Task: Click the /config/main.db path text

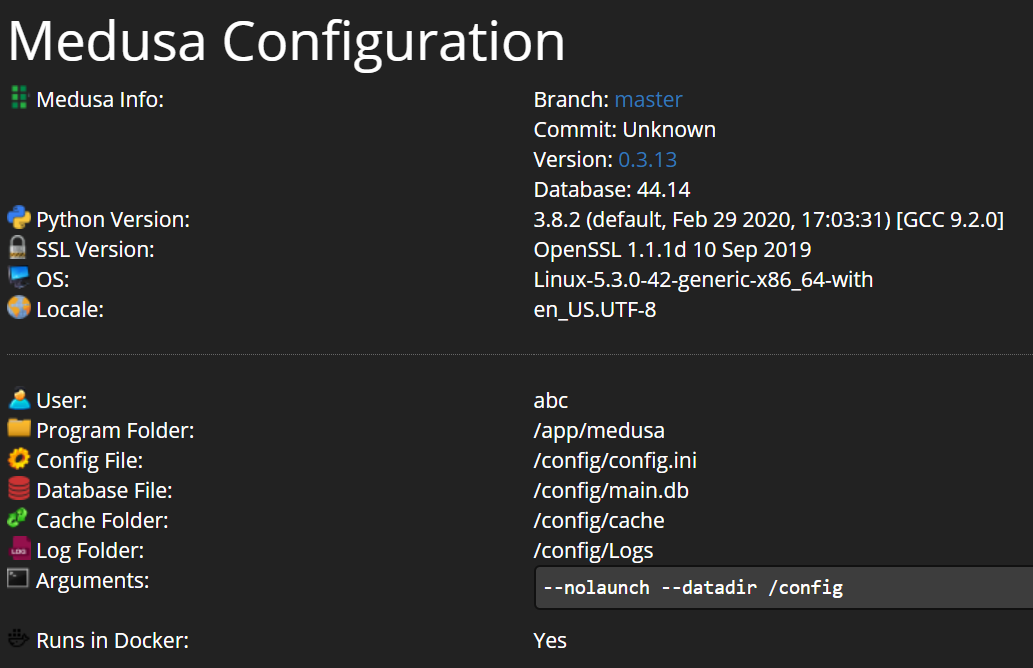Action: [x=611, y=491]
